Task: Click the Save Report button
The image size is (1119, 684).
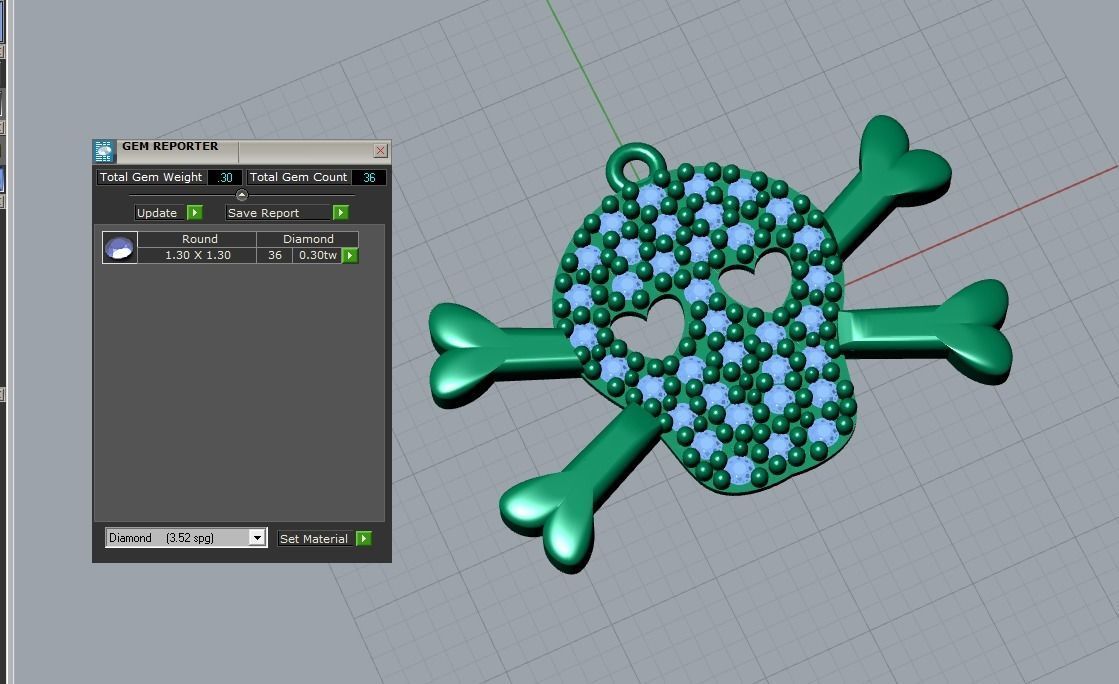Action: click(287, 213)
